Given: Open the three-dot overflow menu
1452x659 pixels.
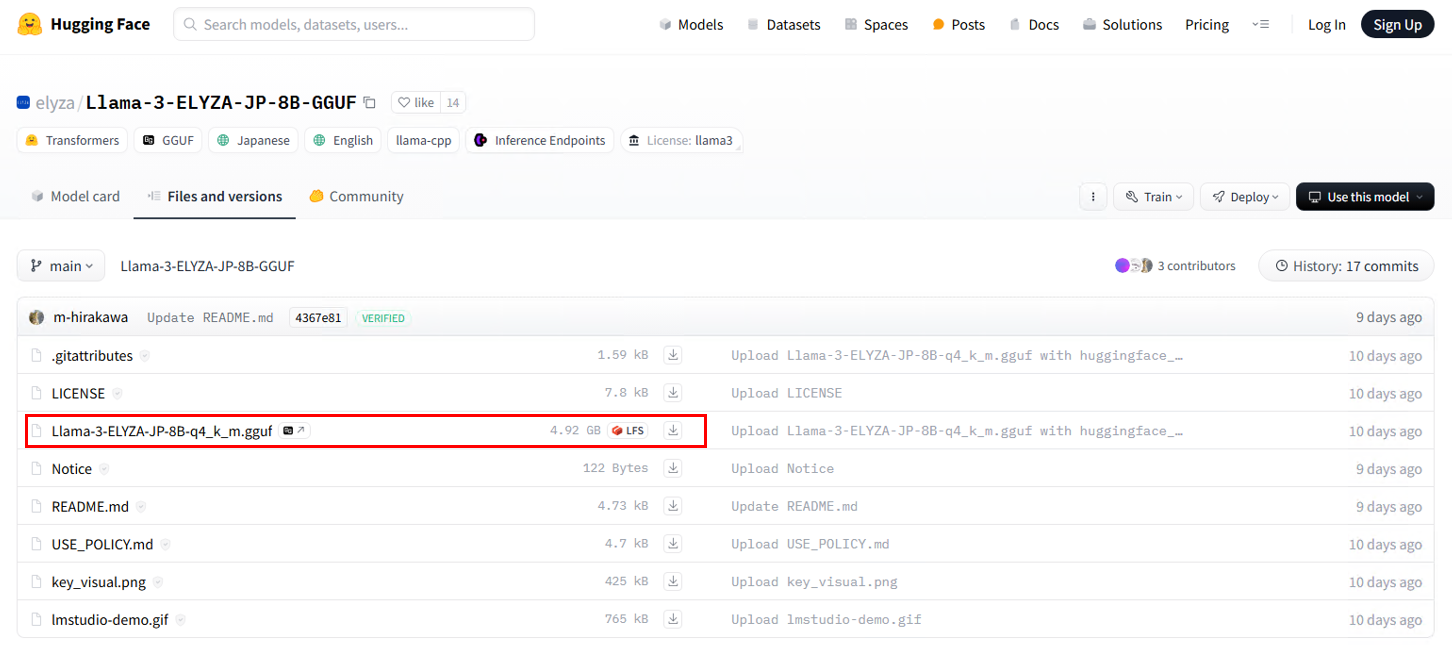Looking at the screenshot, I should pos(1093,196).
